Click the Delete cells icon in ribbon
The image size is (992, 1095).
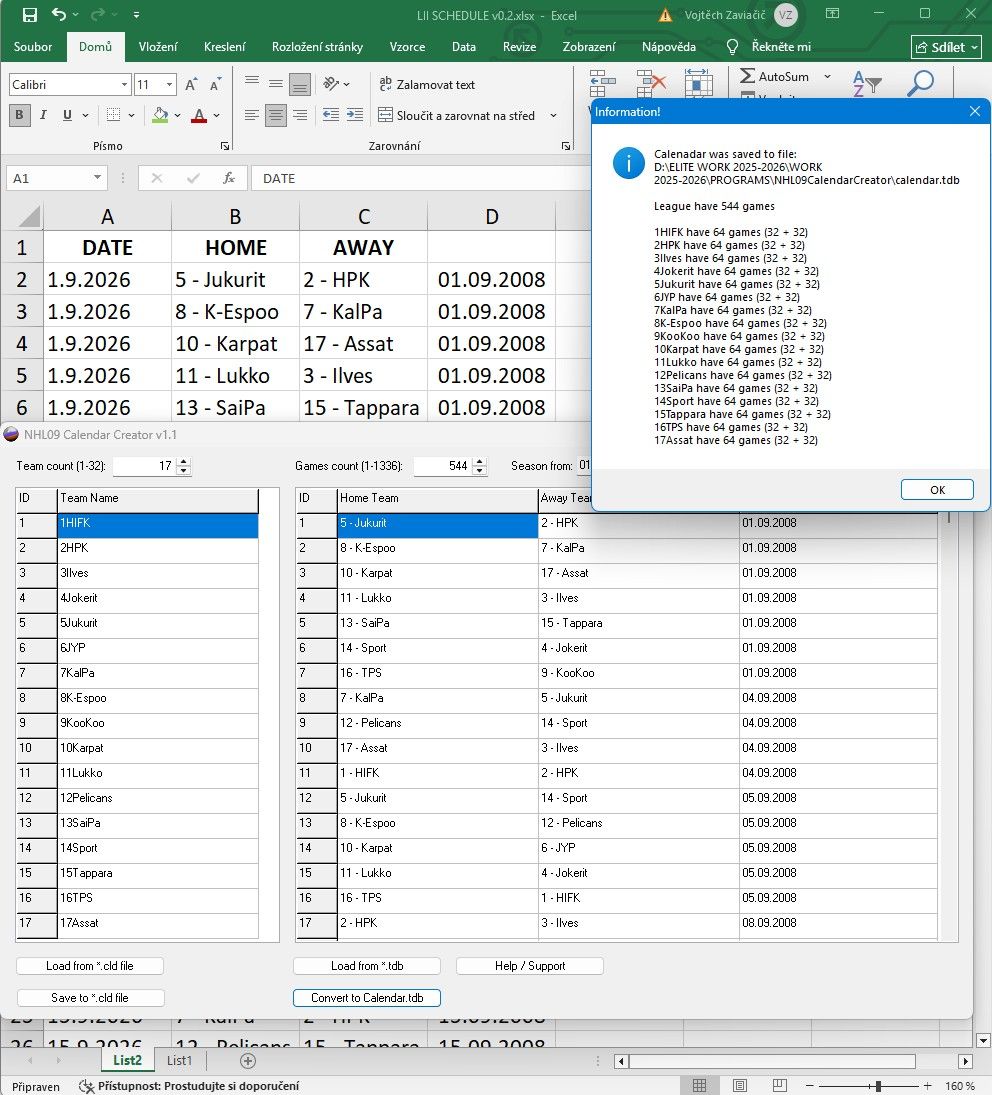point(651,84)
